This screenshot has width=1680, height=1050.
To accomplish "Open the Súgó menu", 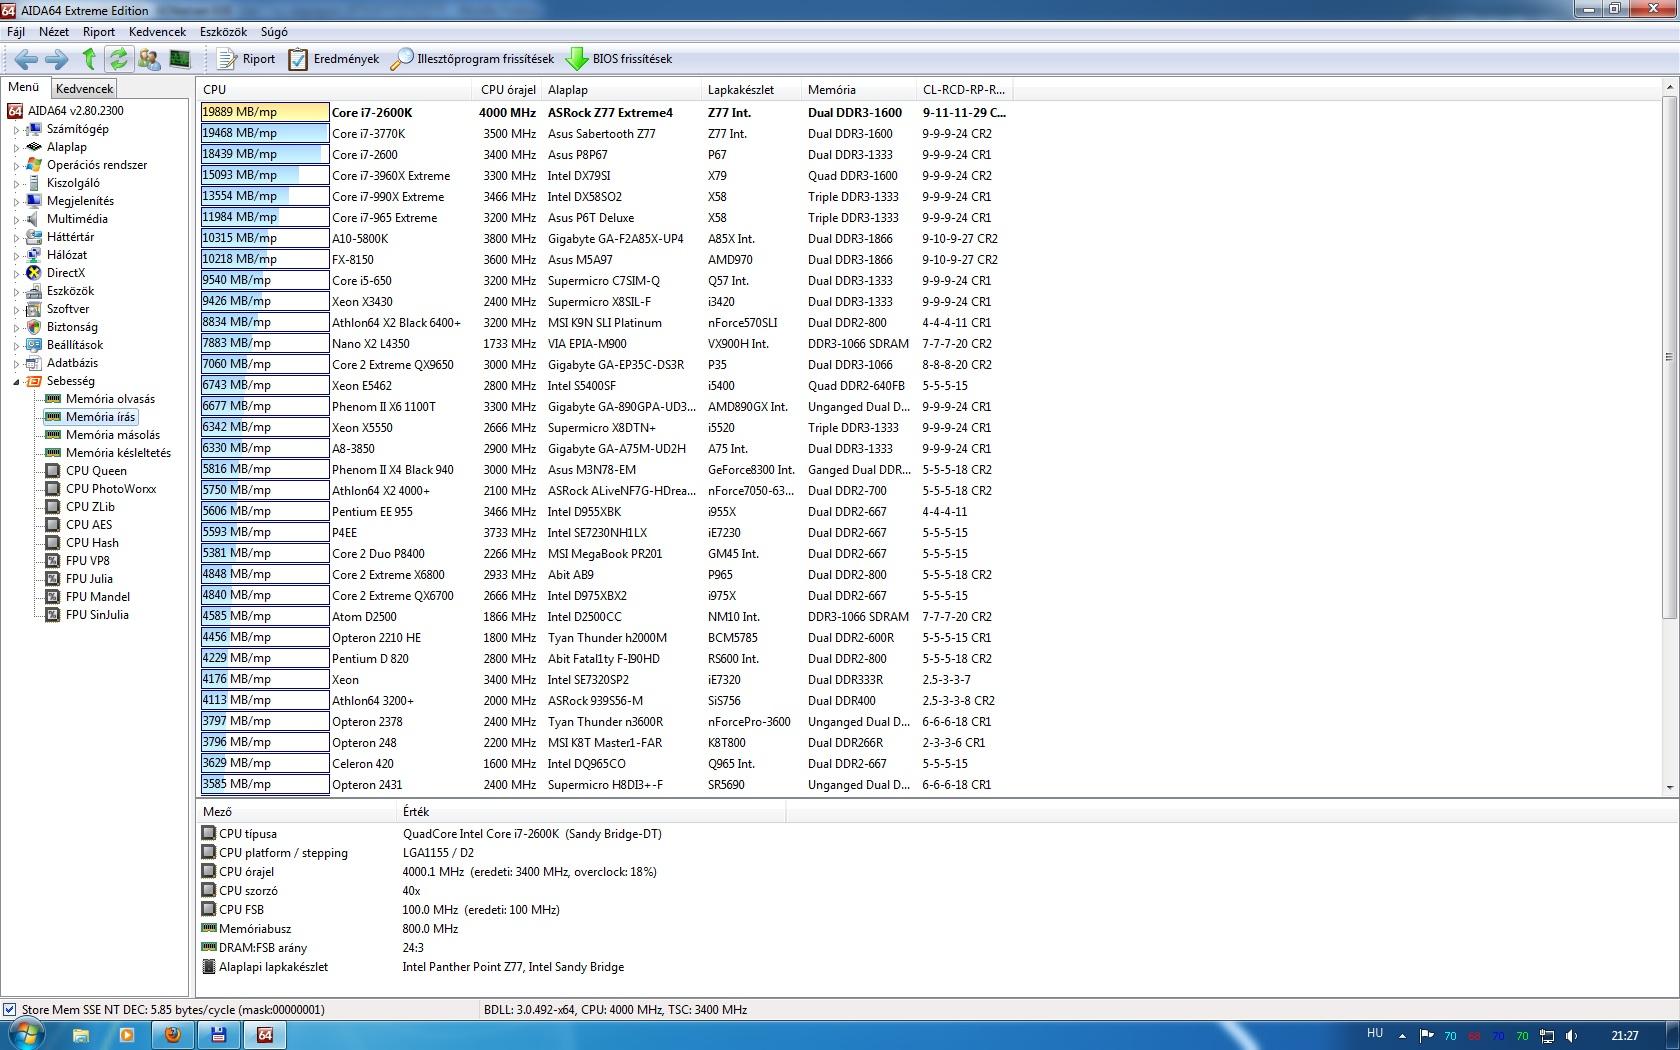I will coord(274,32).
